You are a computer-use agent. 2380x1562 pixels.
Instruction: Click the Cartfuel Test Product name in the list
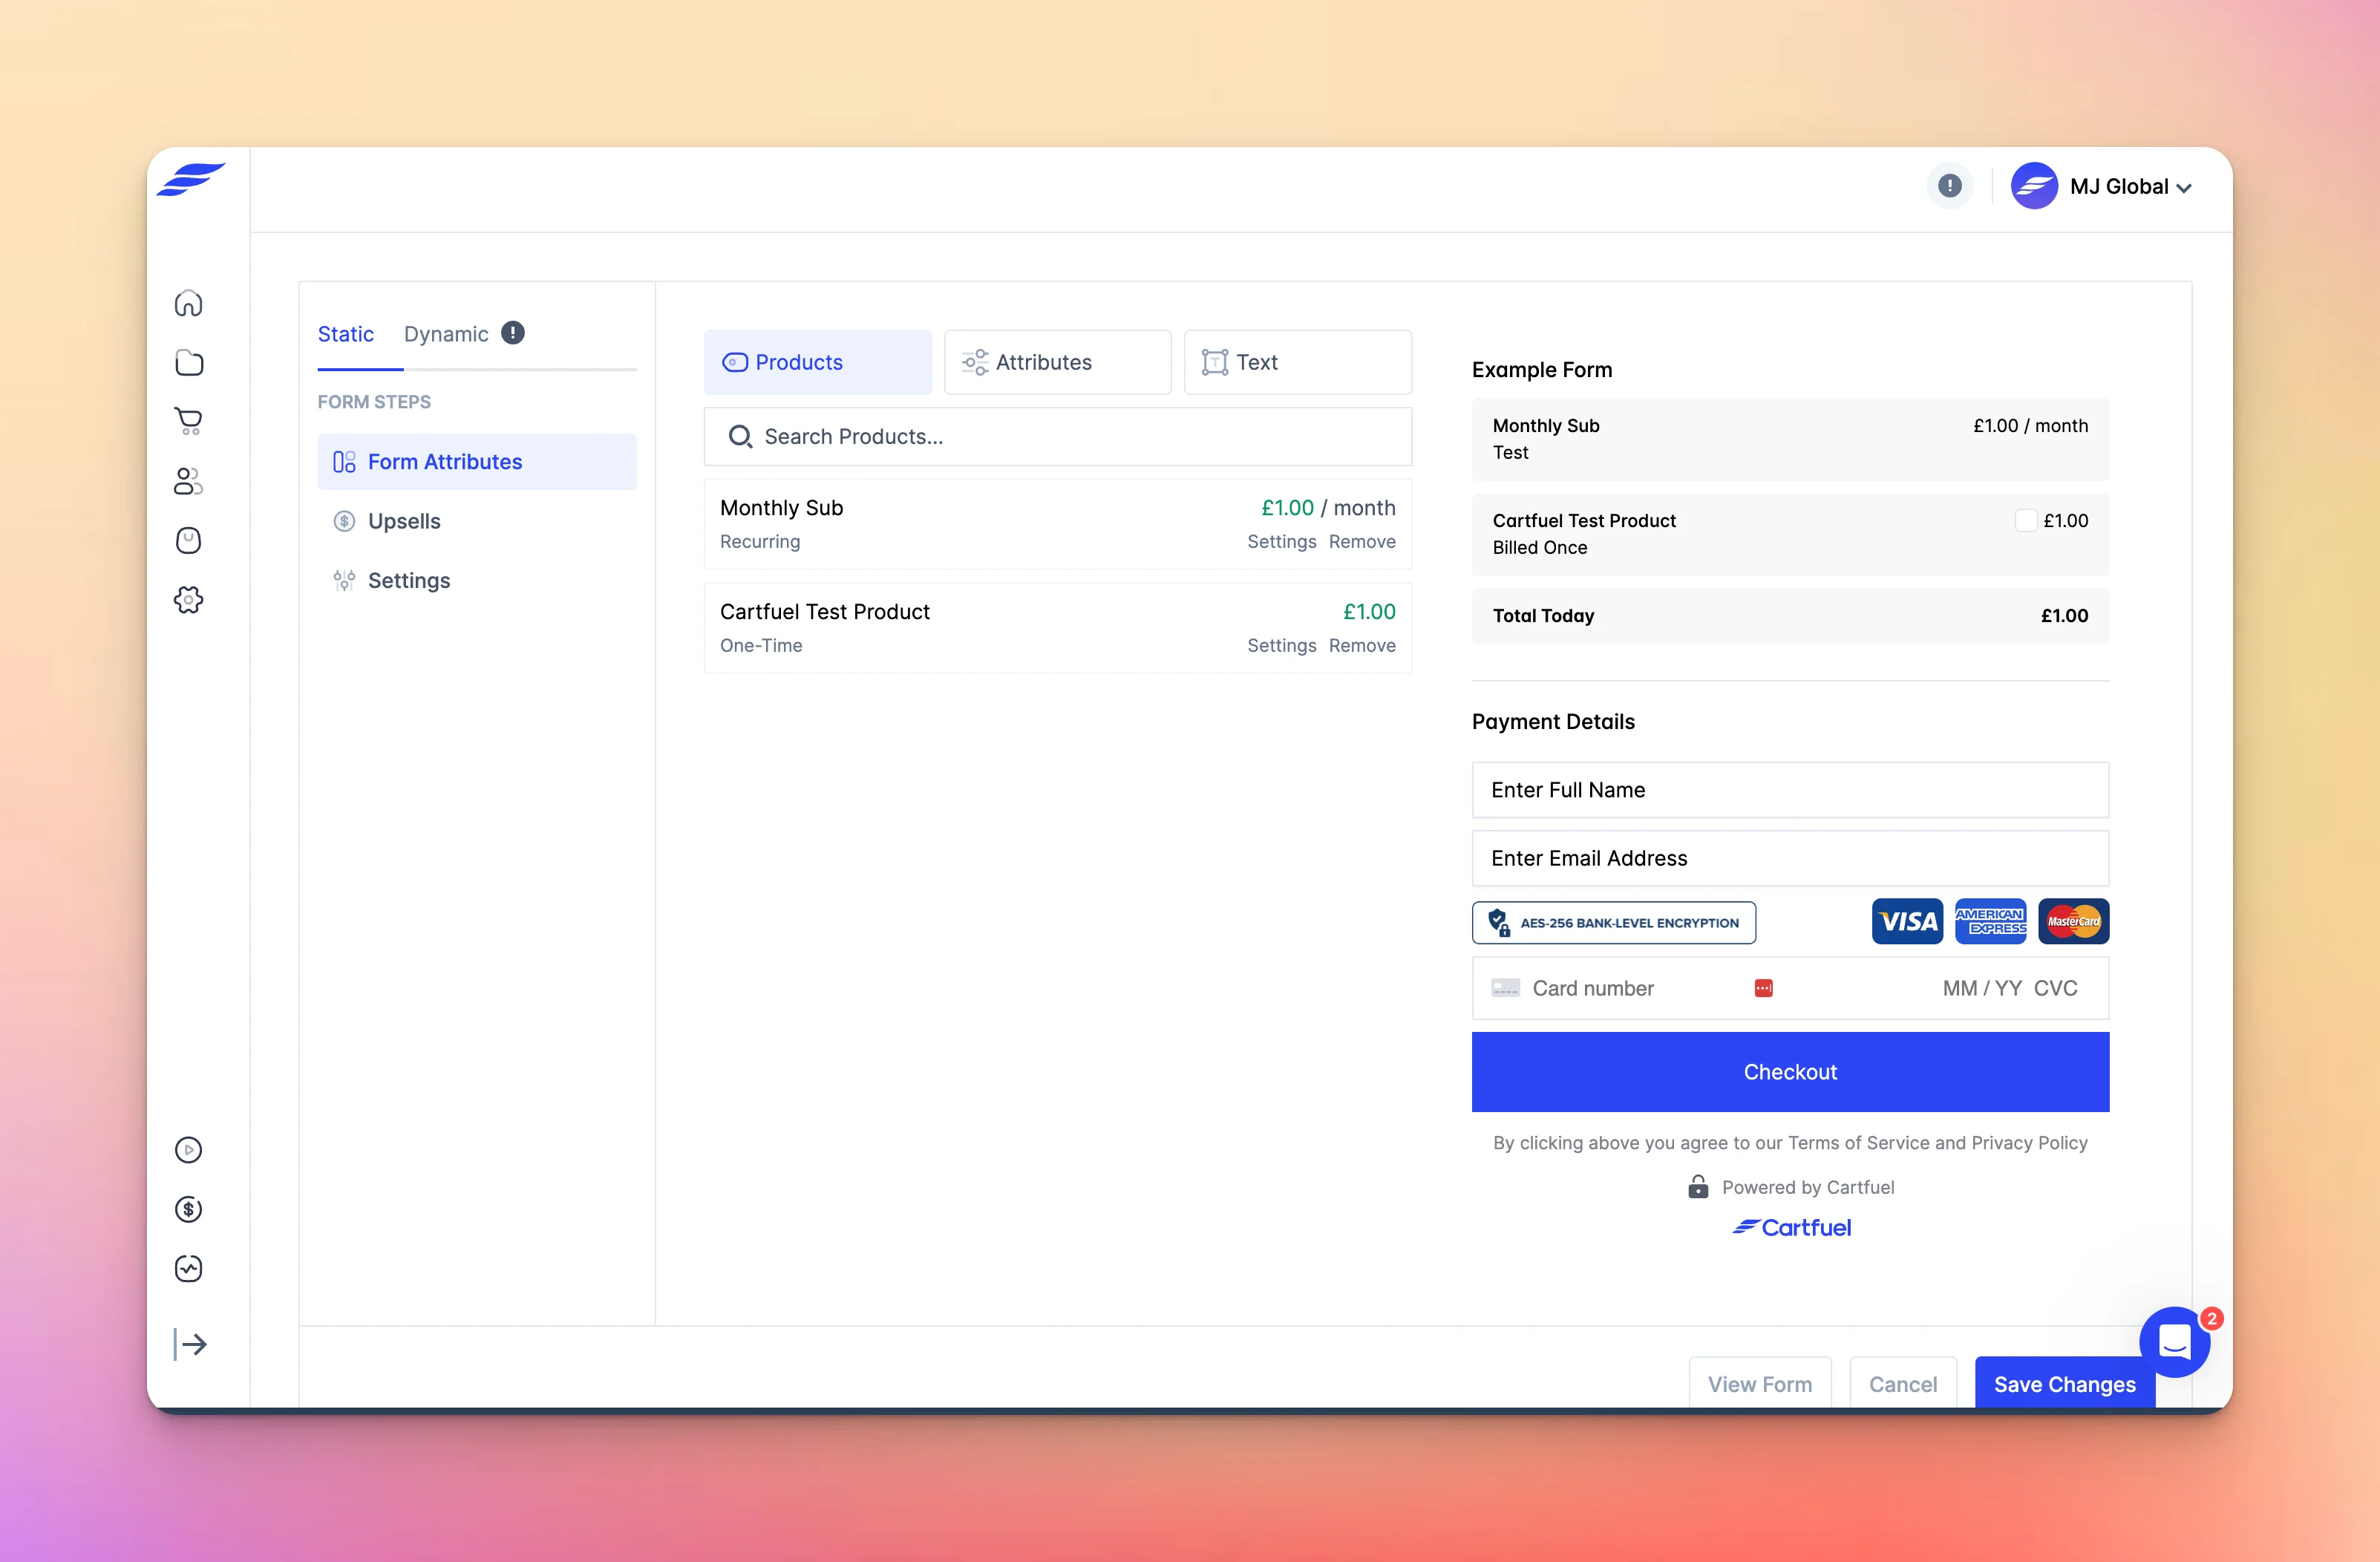(825, 612)
